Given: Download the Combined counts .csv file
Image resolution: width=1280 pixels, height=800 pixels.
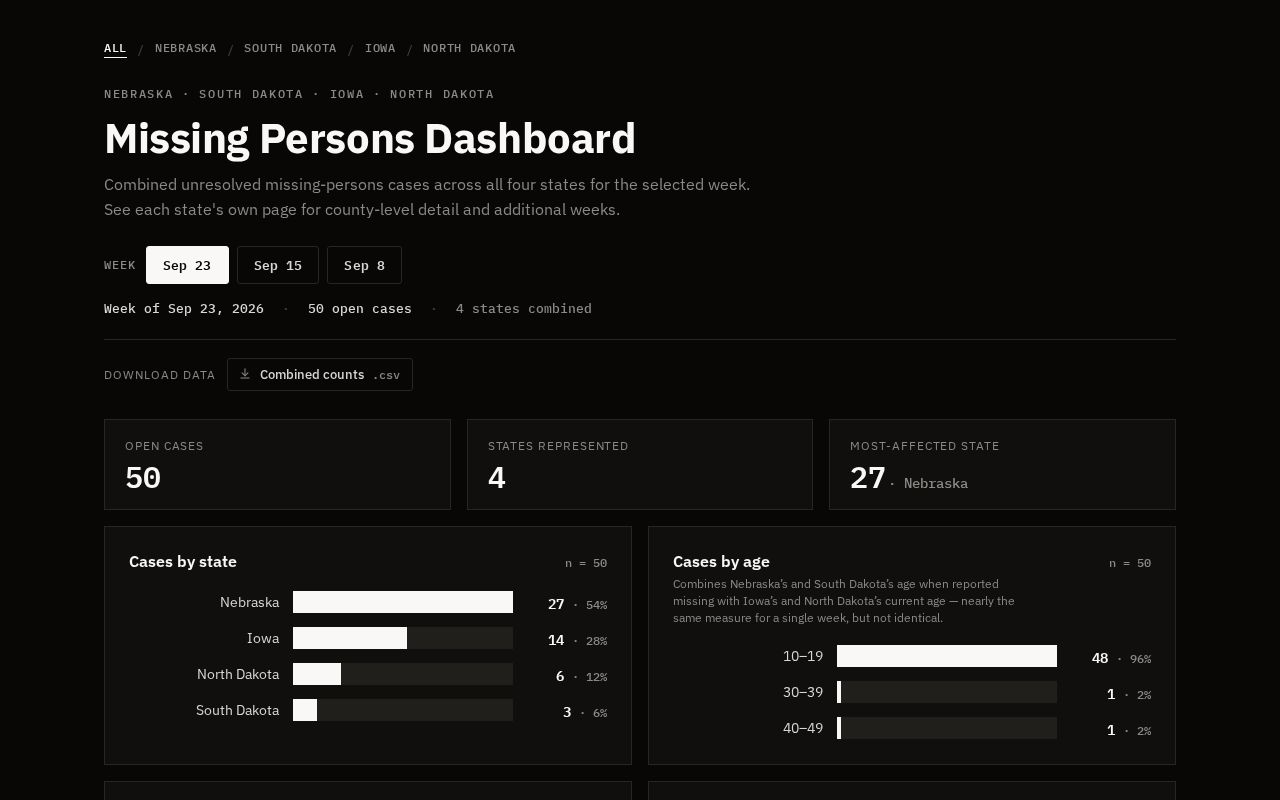Looking at the screenshot, I should coord(320,375).
